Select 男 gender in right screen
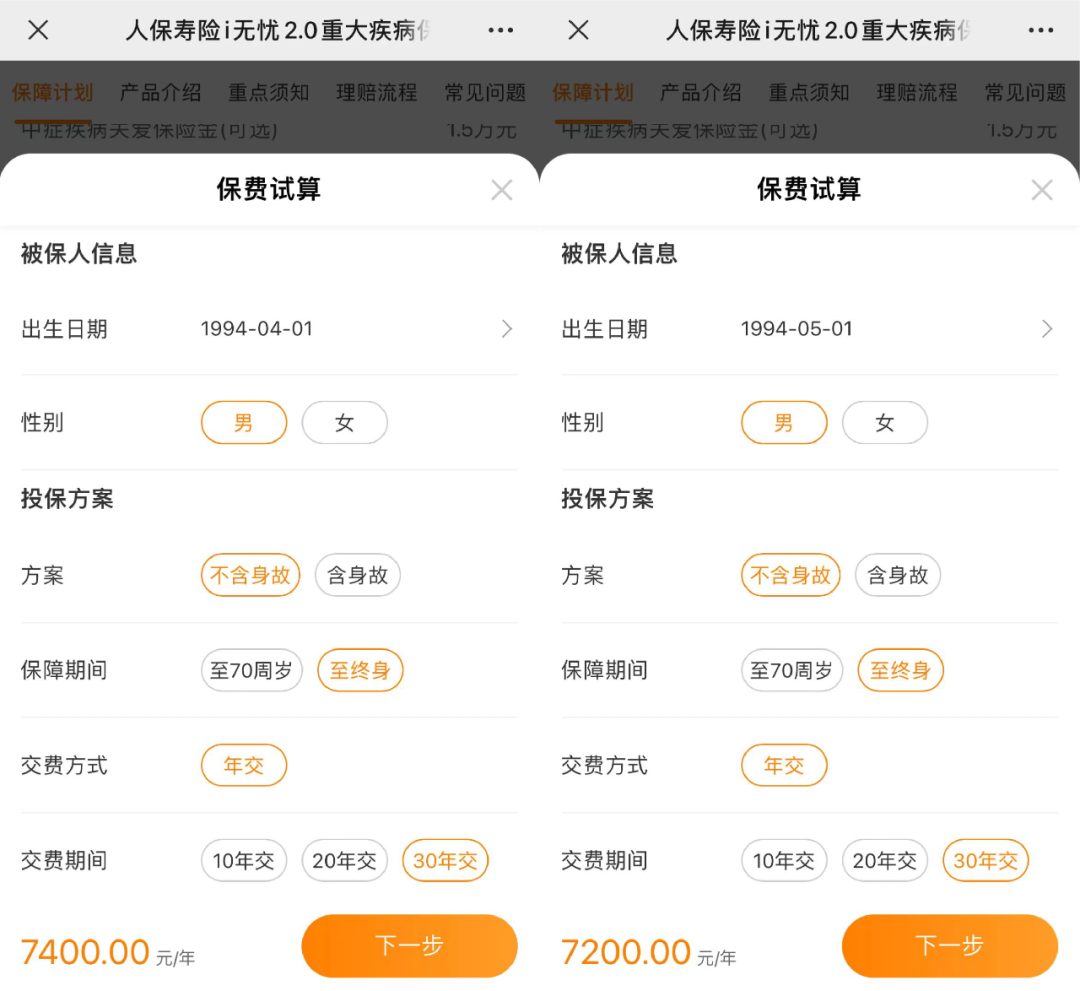Screen dimensions: 1080x991 tap(784, 423)
